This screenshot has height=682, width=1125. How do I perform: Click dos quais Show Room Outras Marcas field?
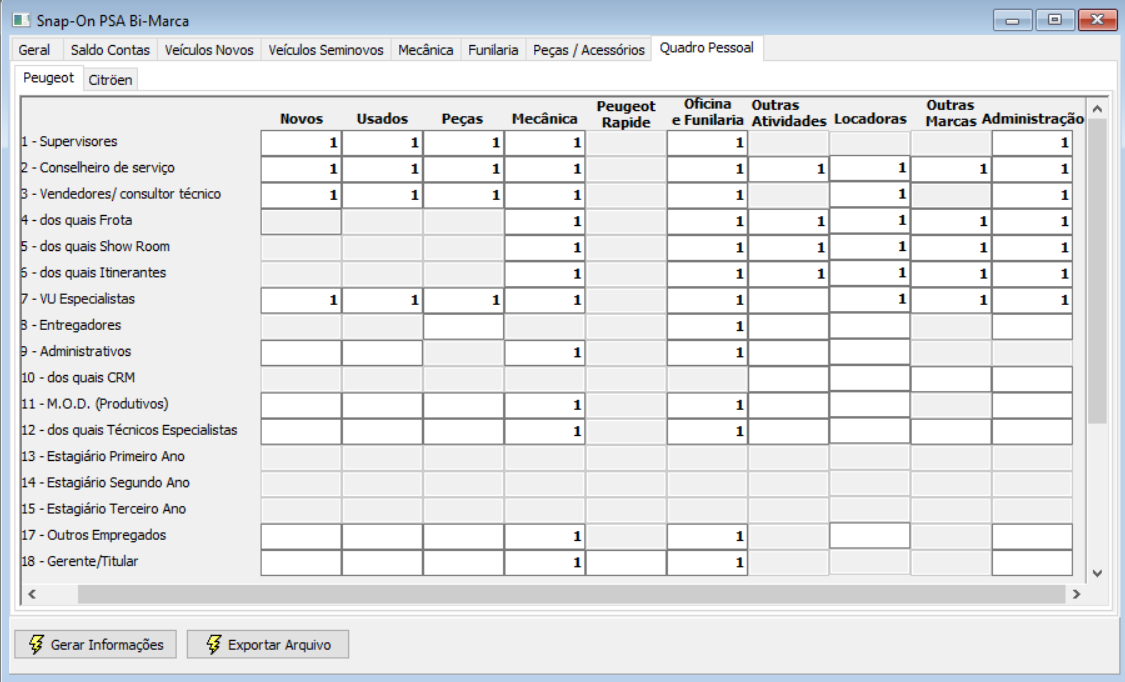tap(951, 247)
